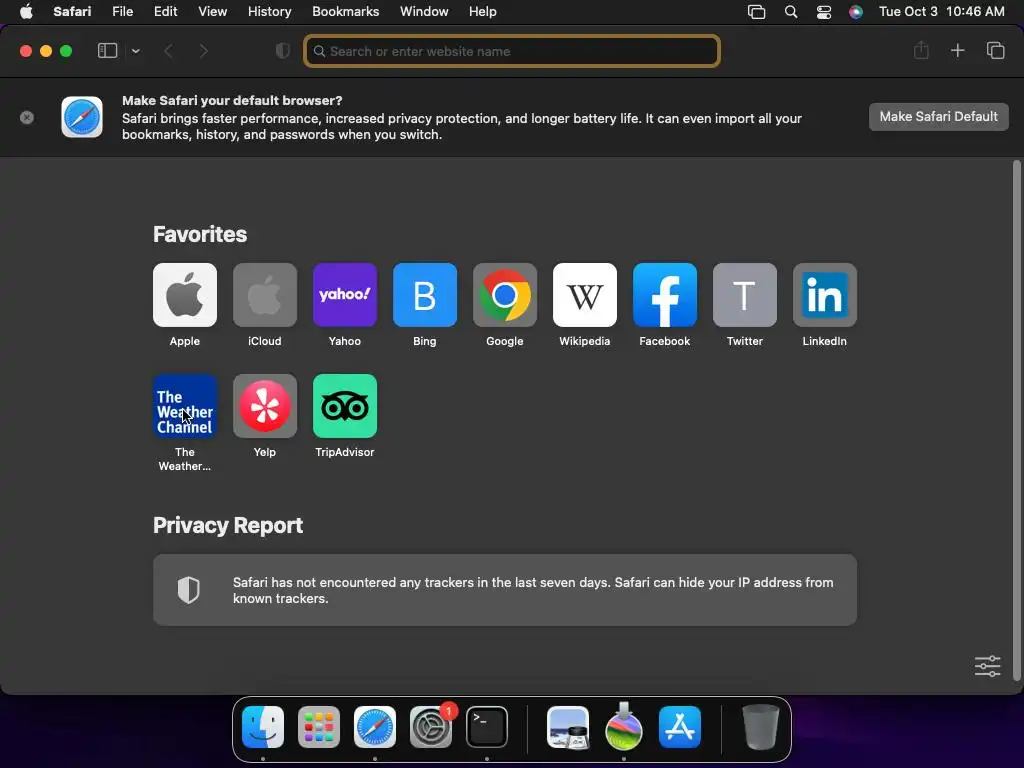This screenshot has height=768, width=1024.
Task: Click the Safari icon in the Dock
Action: 375,727
